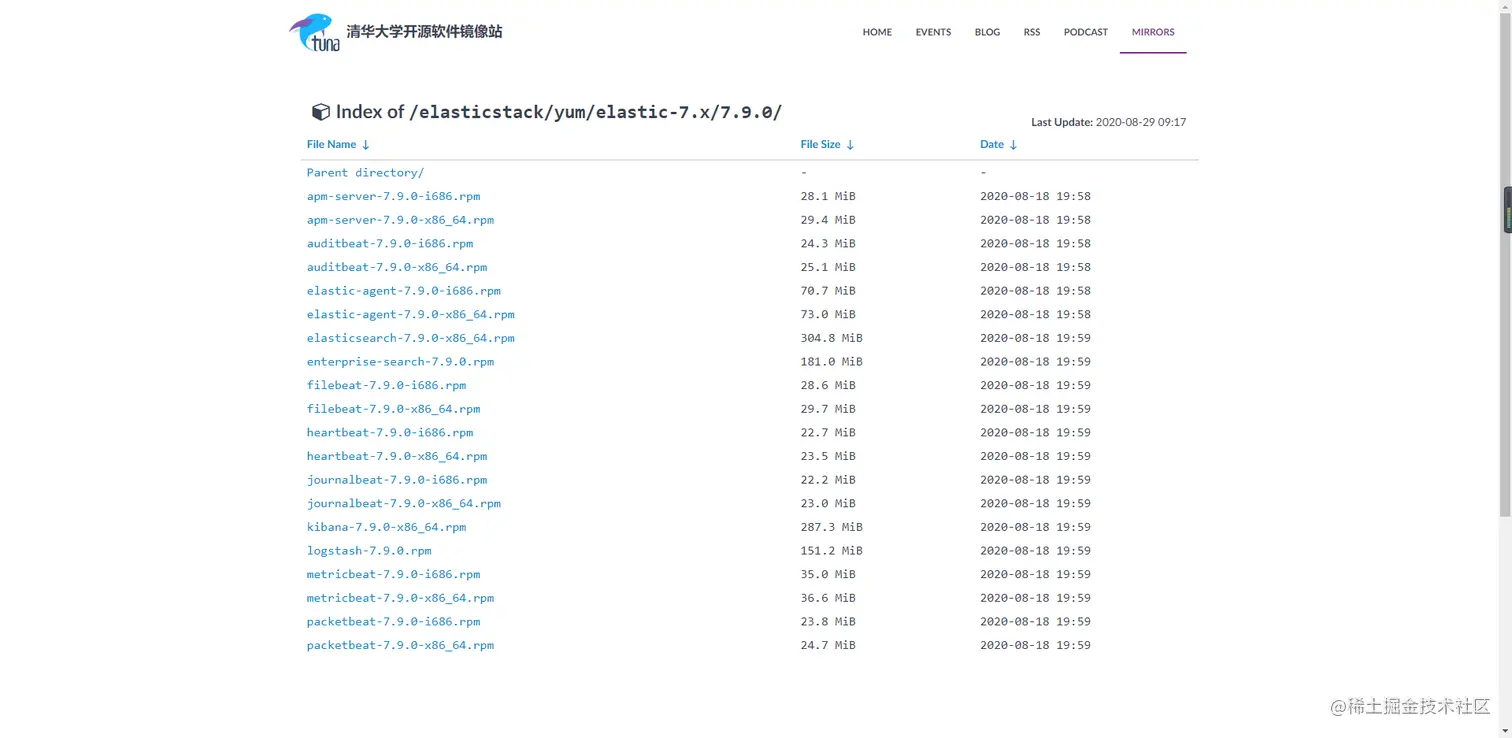The width and height of the screenshot is (1512, 738).
Task: Download filebeat-7.9.0-i686.rpm
Action: click(386, 385)
